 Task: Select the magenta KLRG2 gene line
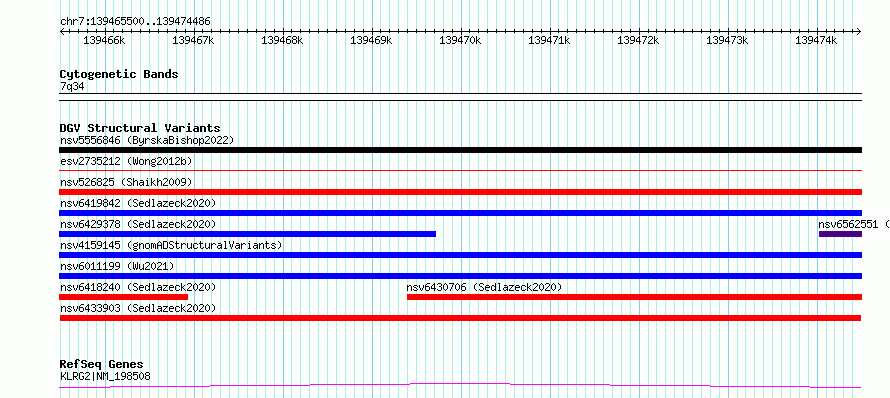pyautogui.click(x=460, y=386)
